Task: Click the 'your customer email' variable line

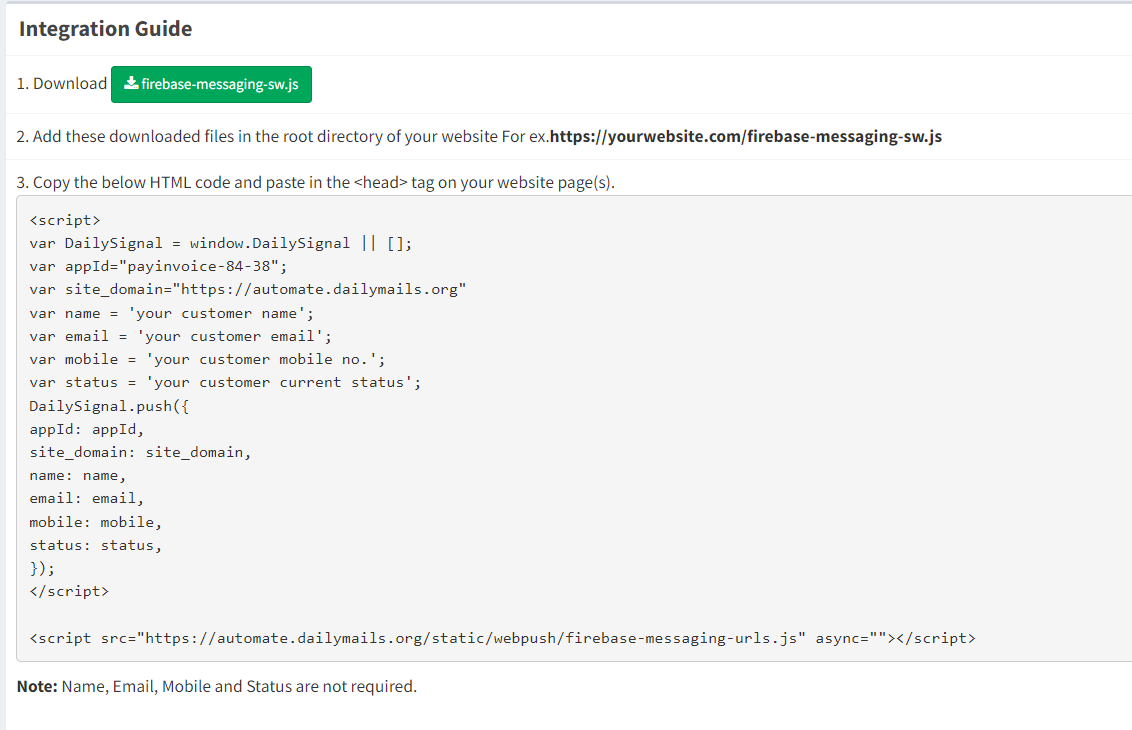Action: (180, 336)
